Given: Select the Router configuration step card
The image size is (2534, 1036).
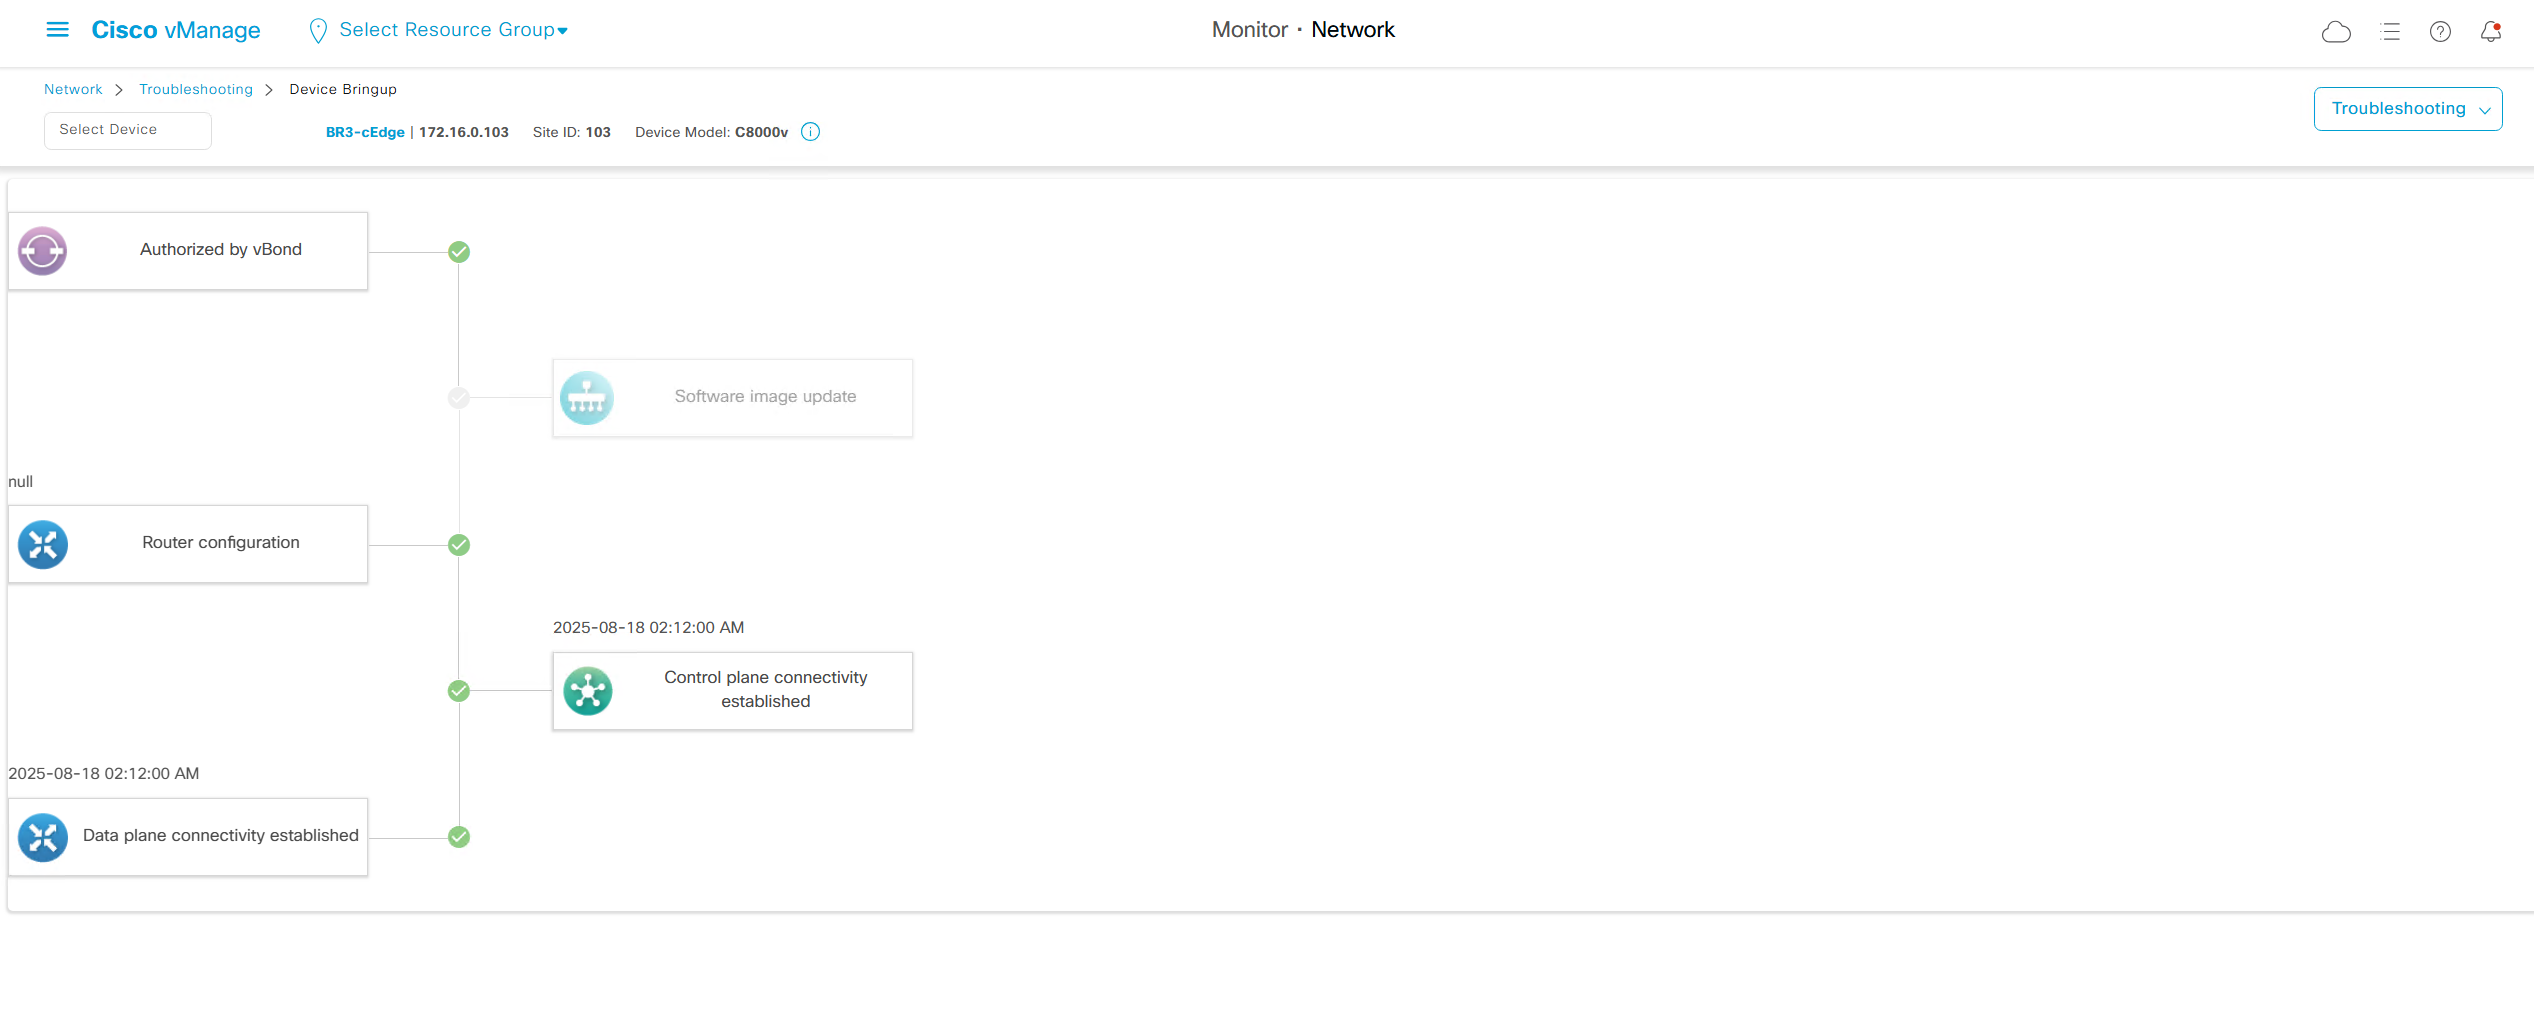Looking at the screenshot, I should tap(220, 543).
